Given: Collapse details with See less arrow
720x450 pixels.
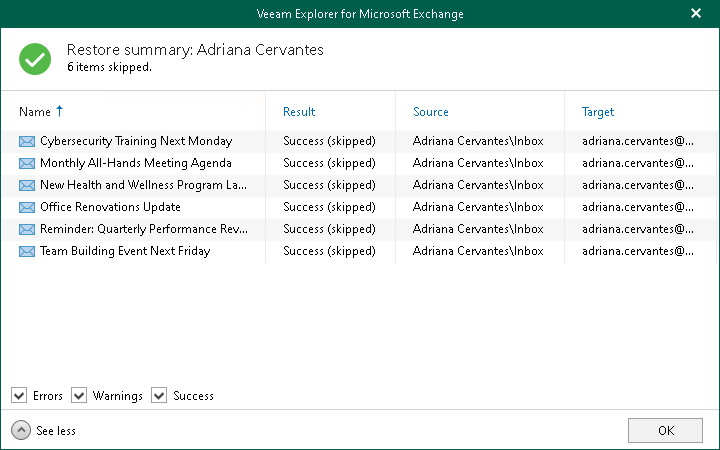Looking at the screenshot, I should pyautogui.click(x=20, y=430).
